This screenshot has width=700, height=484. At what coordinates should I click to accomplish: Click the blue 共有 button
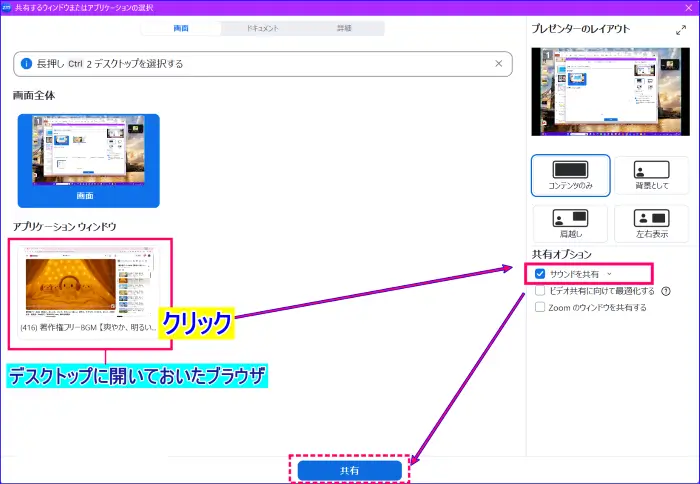pyautogui.click(x=350, y=470)
